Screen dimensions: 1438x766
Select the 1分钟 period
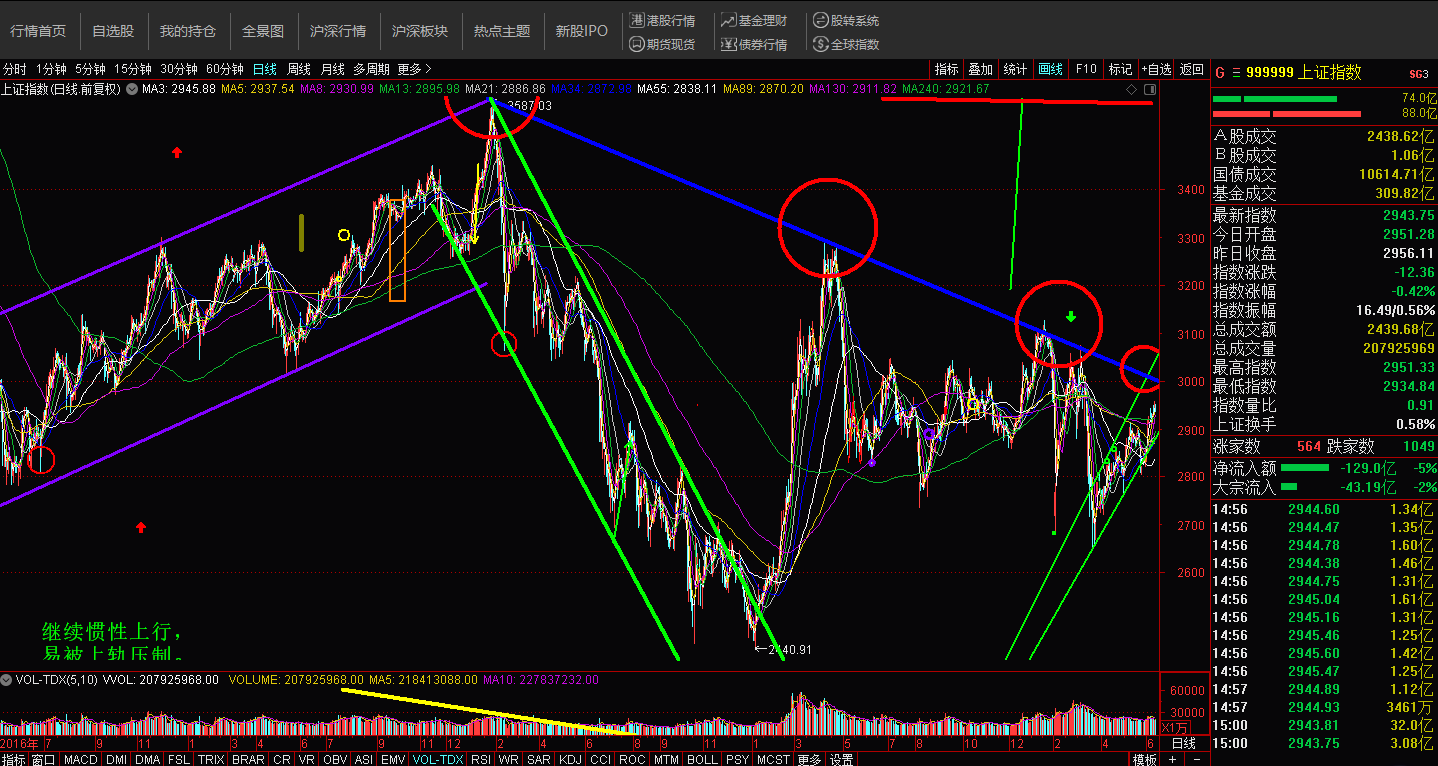(x=50, y=69)
